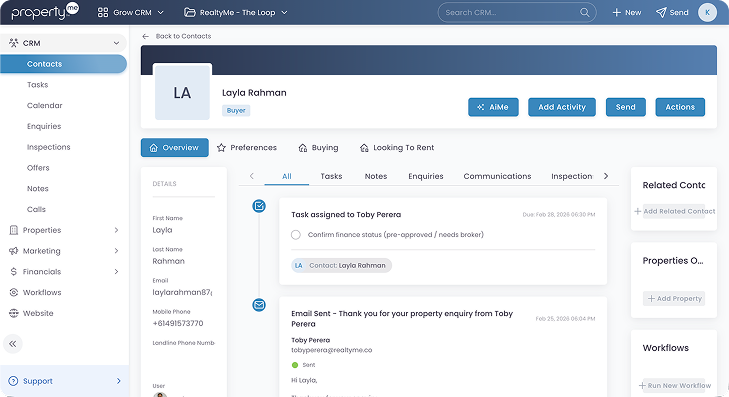Click the plus icon for Add Related Contact
The height and width of the screenshot is (397, 729).
(x=637, y=211)
